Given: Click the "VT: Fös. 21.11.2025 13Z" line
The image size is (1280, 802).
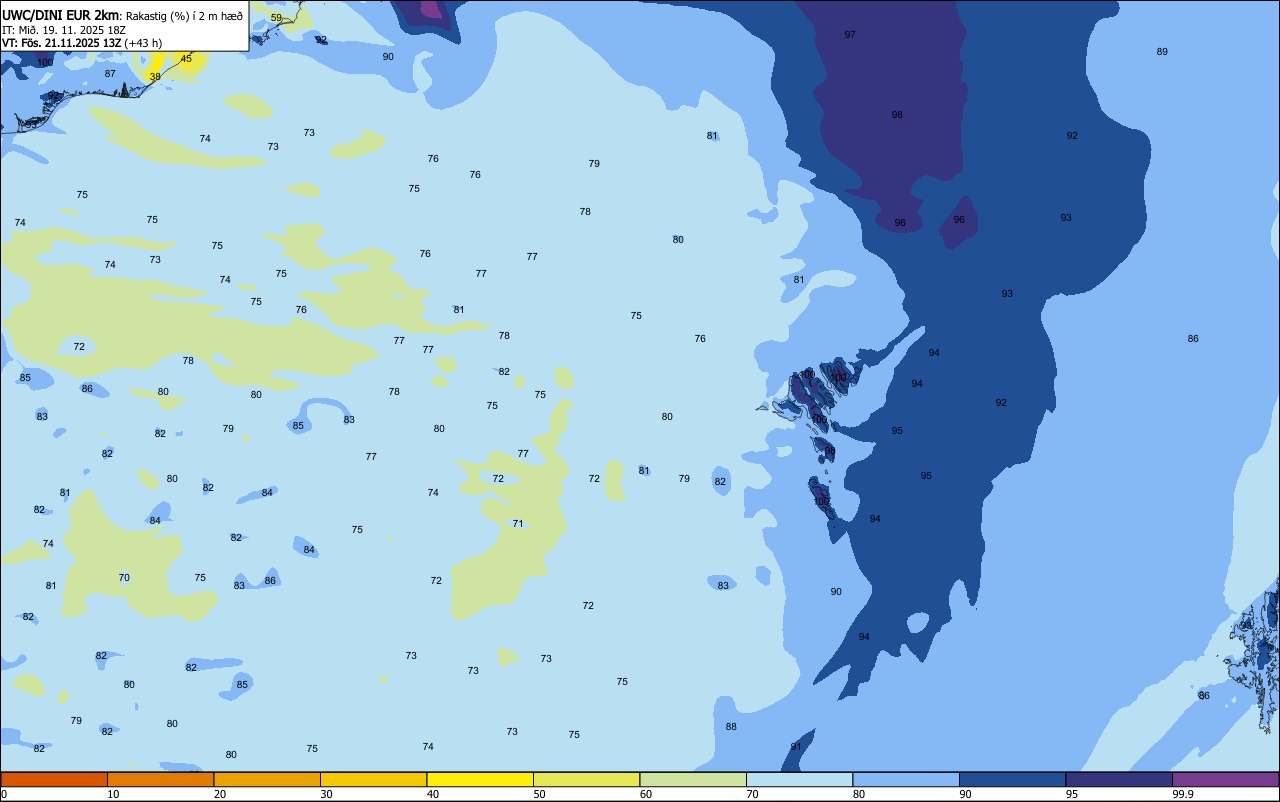Looking at the screenshot, I should click(62, 43).
